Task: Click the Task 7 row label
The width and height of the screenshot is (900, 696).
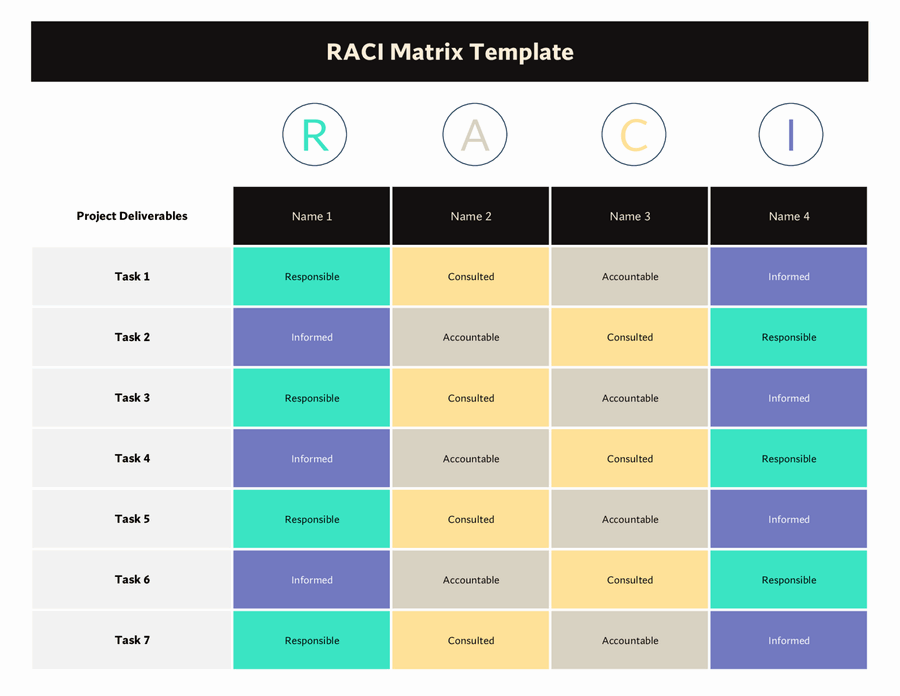Action: (131, 640)
